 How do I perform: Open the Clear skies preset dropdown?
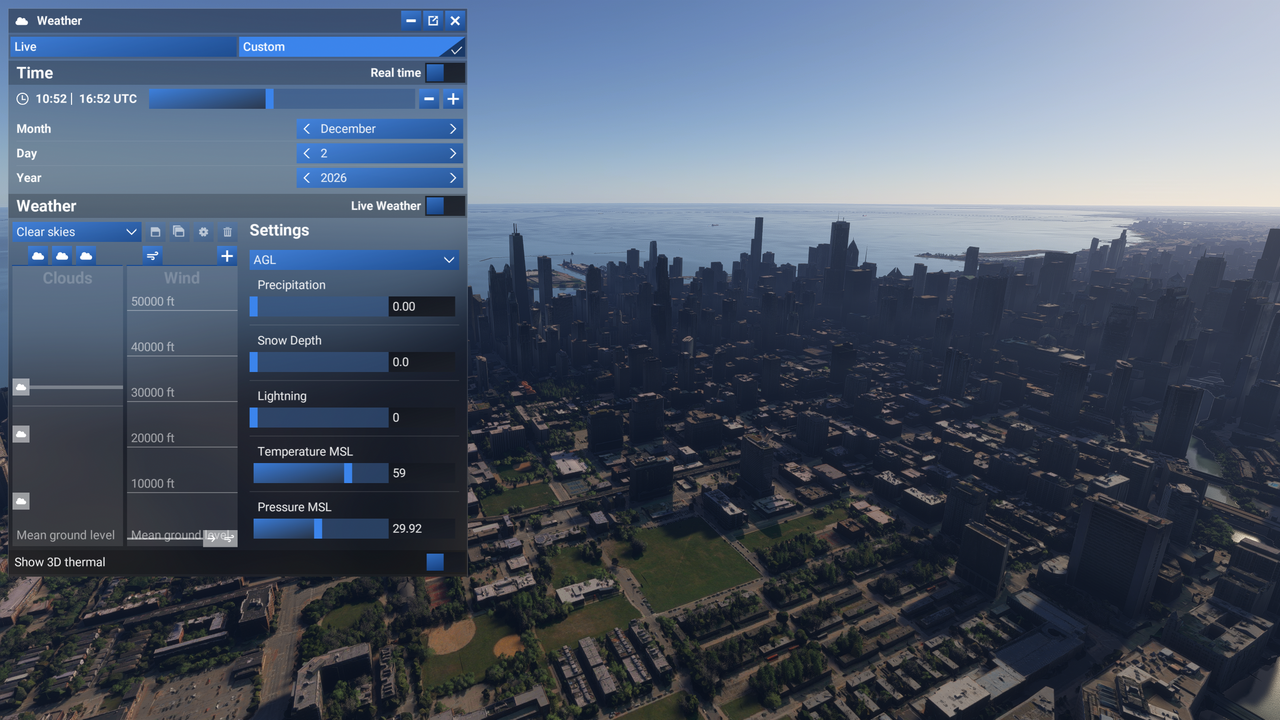[76, 232]
